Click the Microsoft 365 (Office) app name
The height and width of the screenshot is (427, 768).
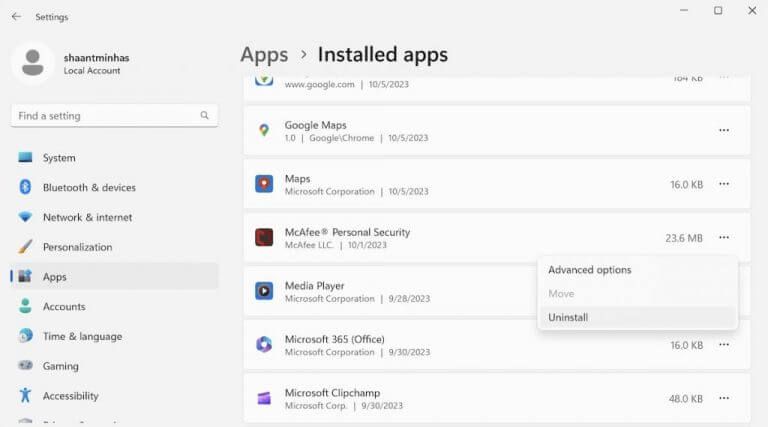(x=335, y=339)
